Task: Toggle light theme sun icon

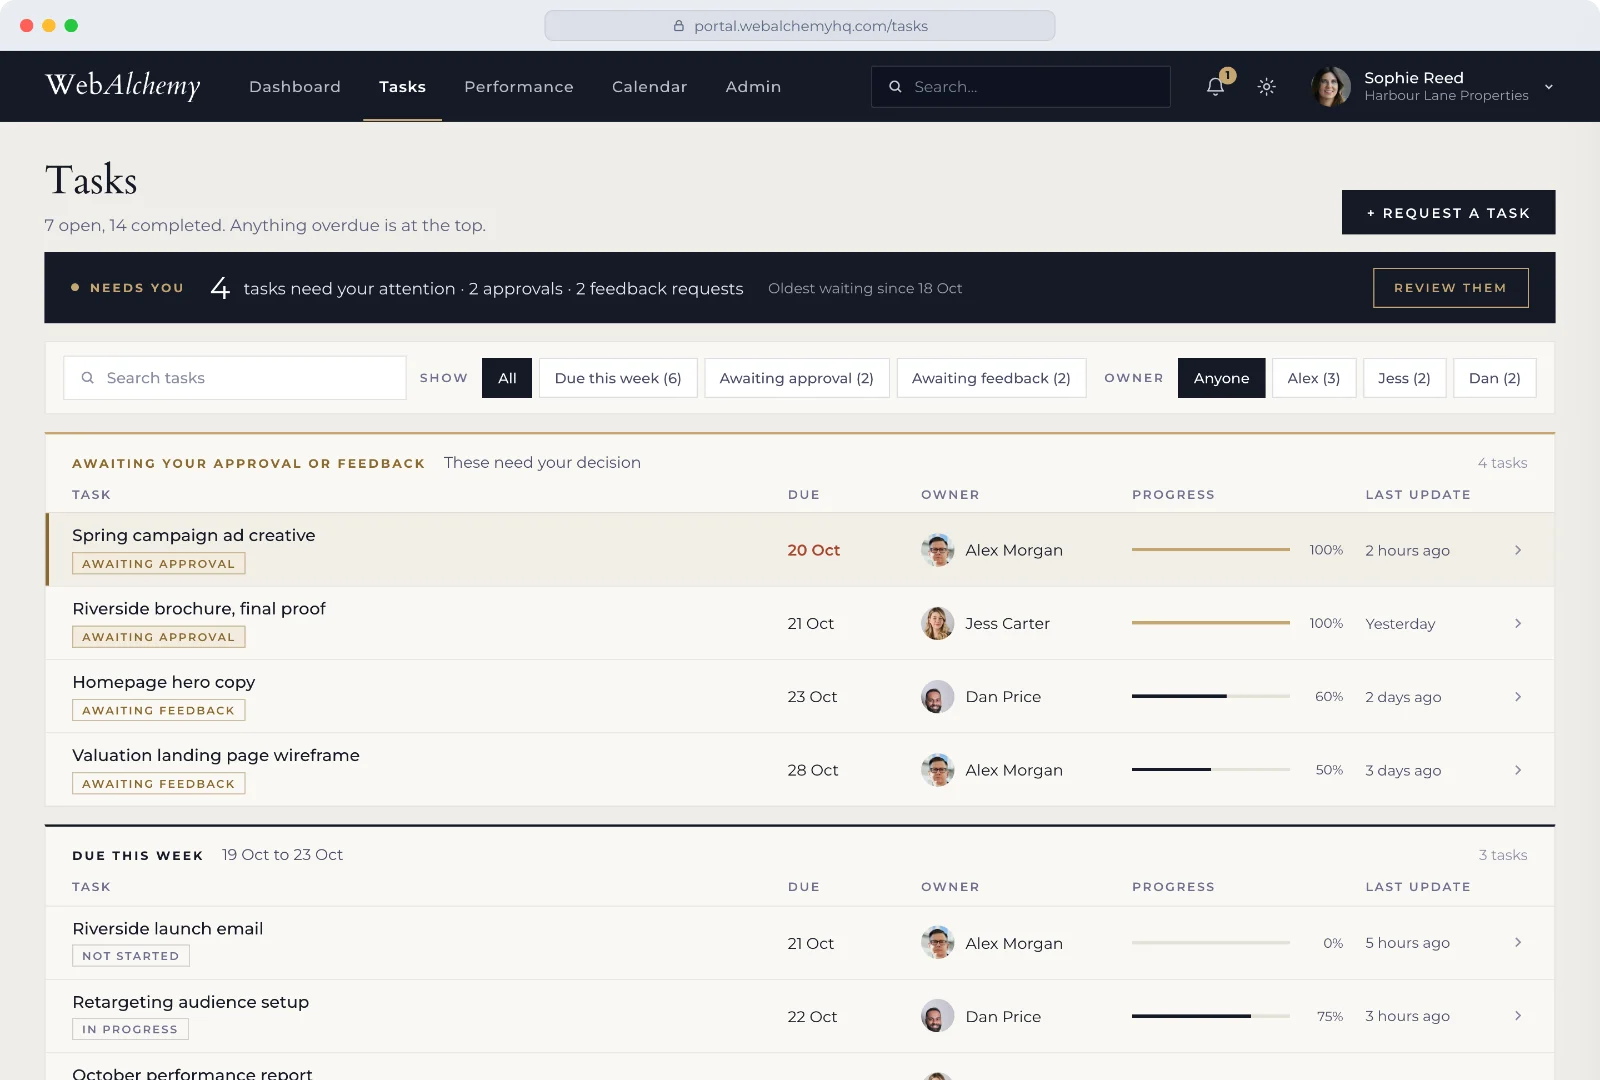Action: (x=1266, y=87)
